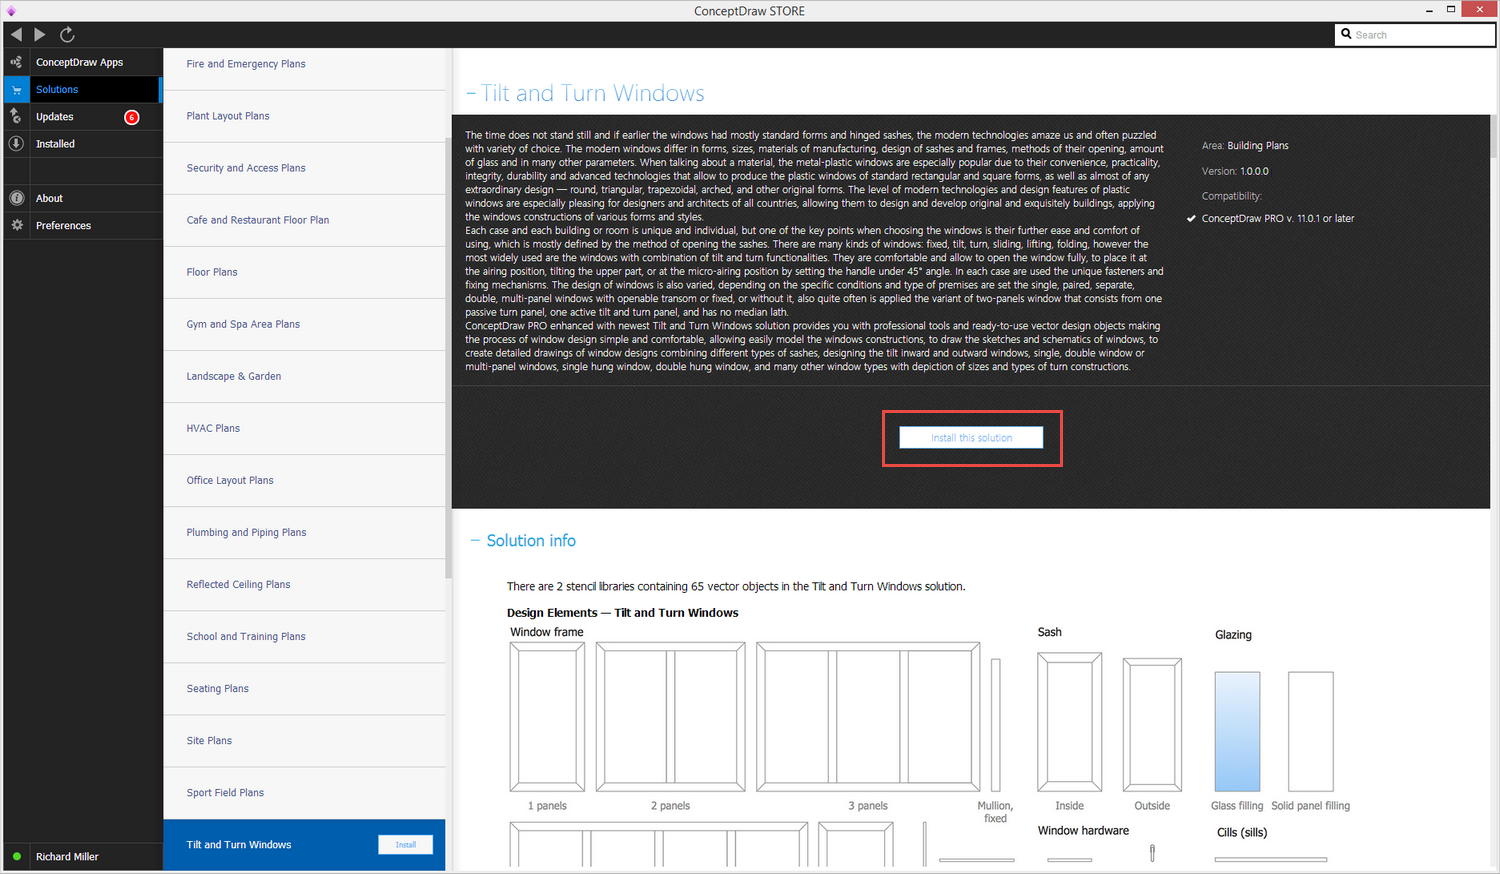Click Richard Miller user status
1500x874 pixels.
[67, 857]
